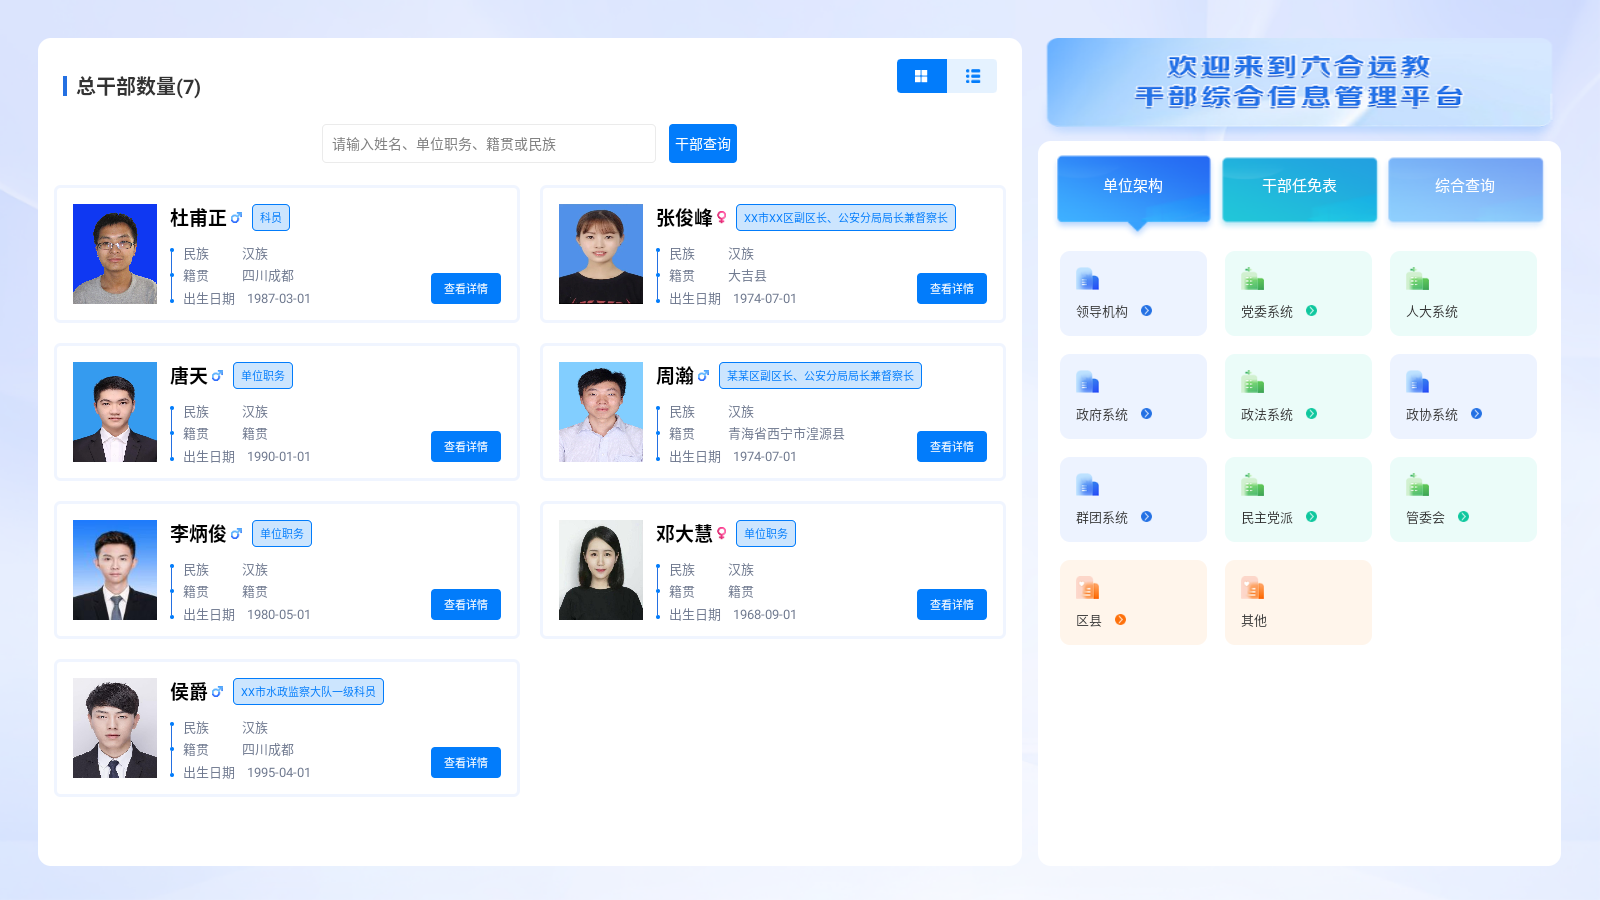This screenshot has width=1600, height=900.
Task: Click the 政协系统 blue building icon
Action: [1417, 382]
